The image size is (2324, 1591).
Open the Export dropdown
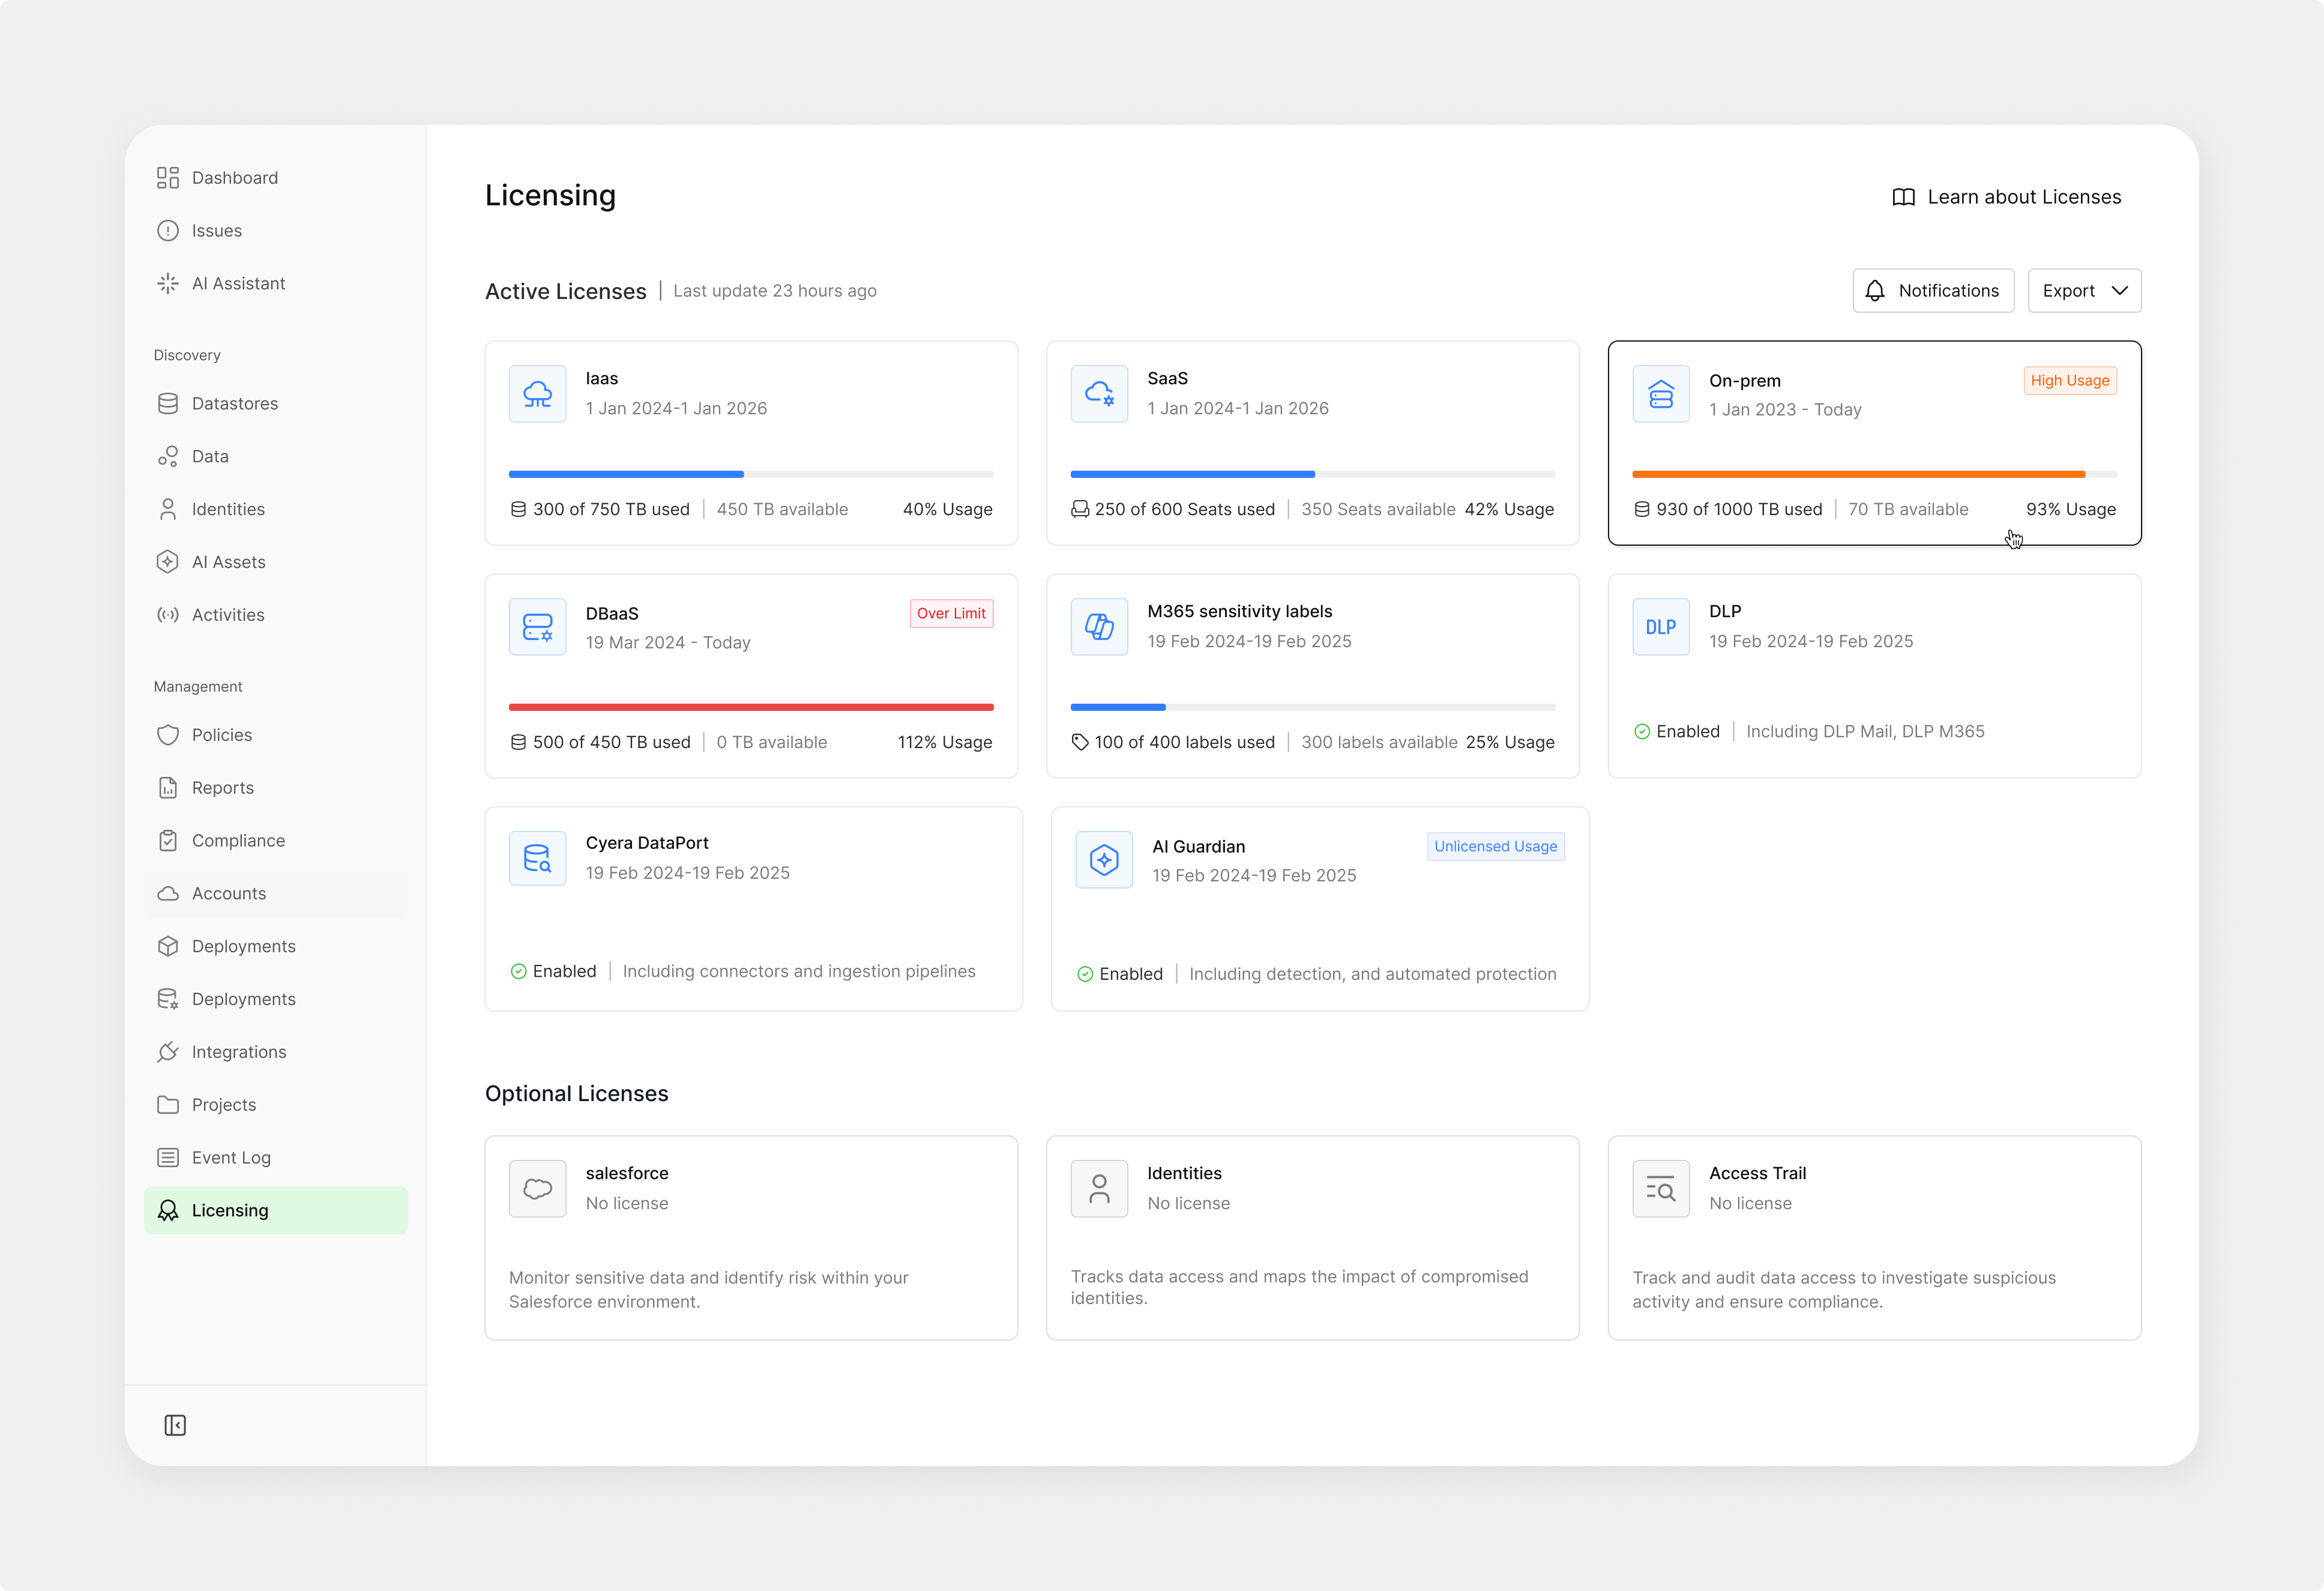tap(2084, 291)
